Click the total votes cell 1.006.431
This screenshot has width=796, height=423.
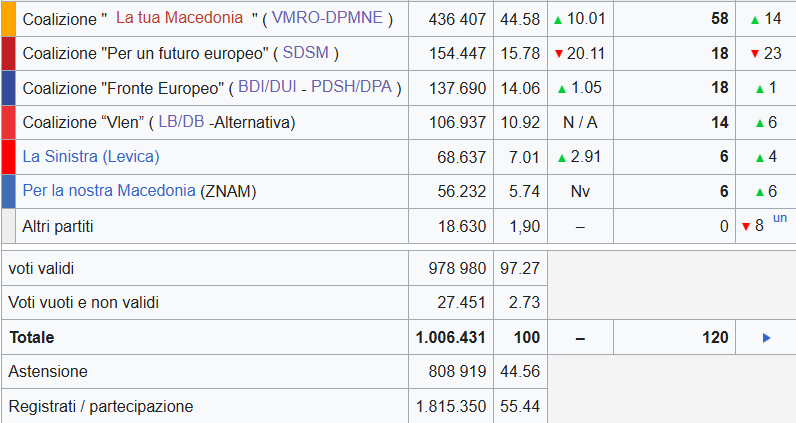[x=450, y=338]
